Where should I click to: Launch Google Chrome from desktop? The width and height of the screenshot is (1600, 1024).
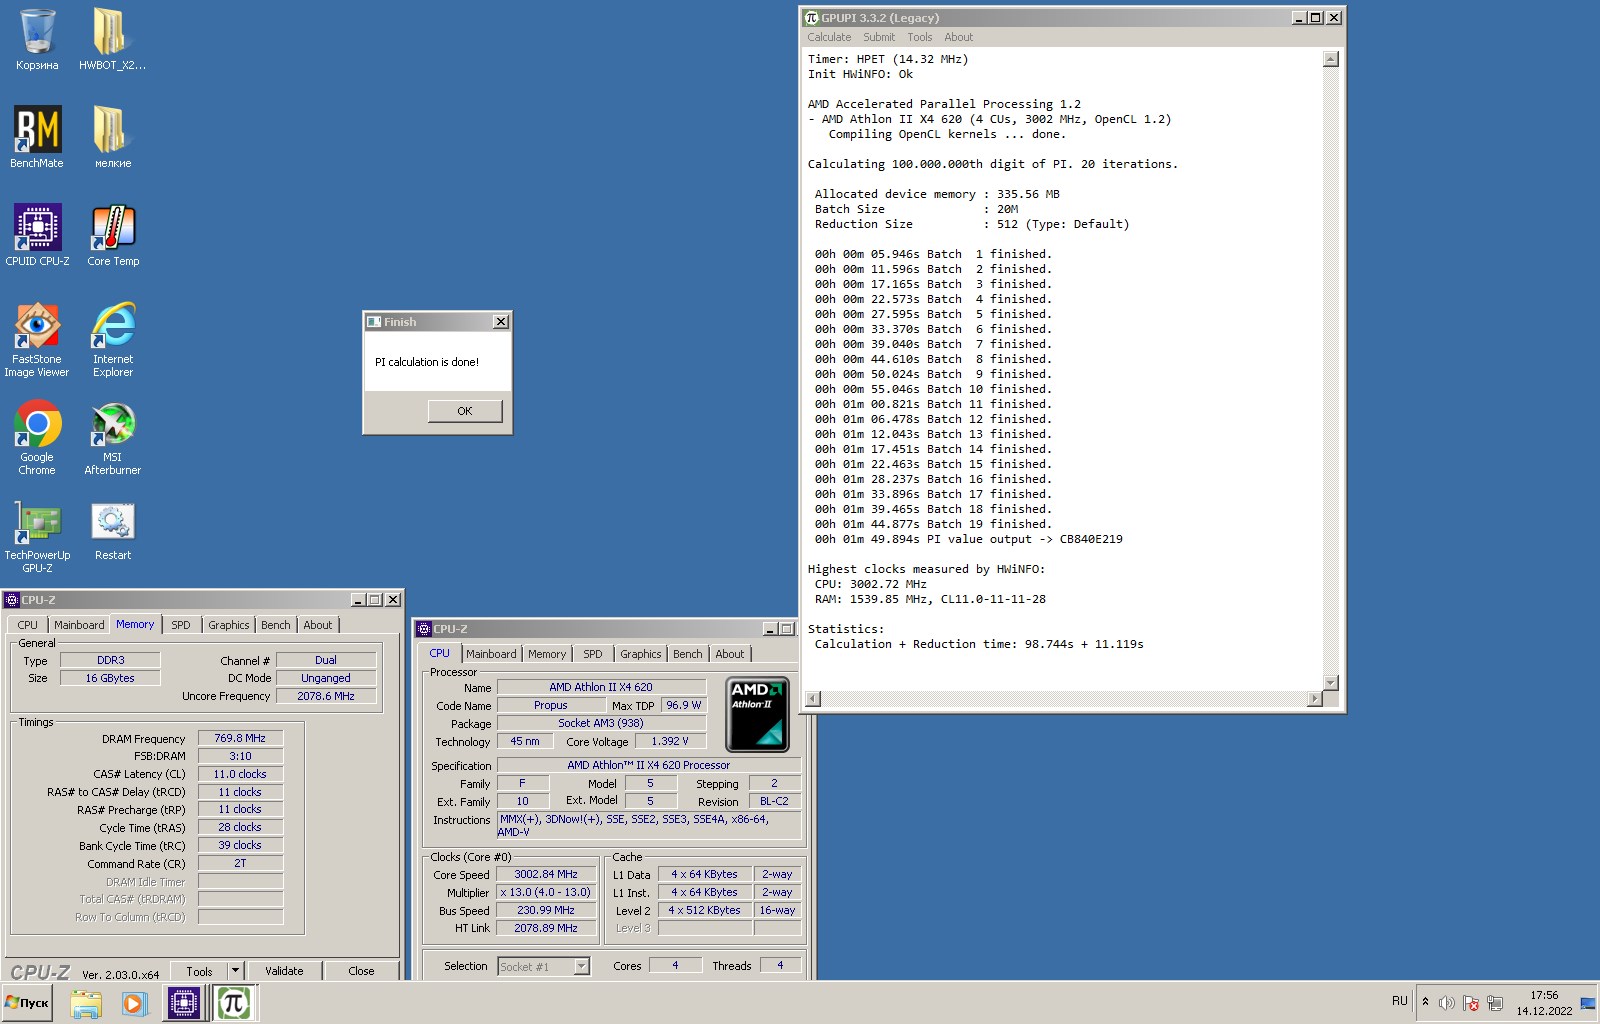(x=37, y=438)
